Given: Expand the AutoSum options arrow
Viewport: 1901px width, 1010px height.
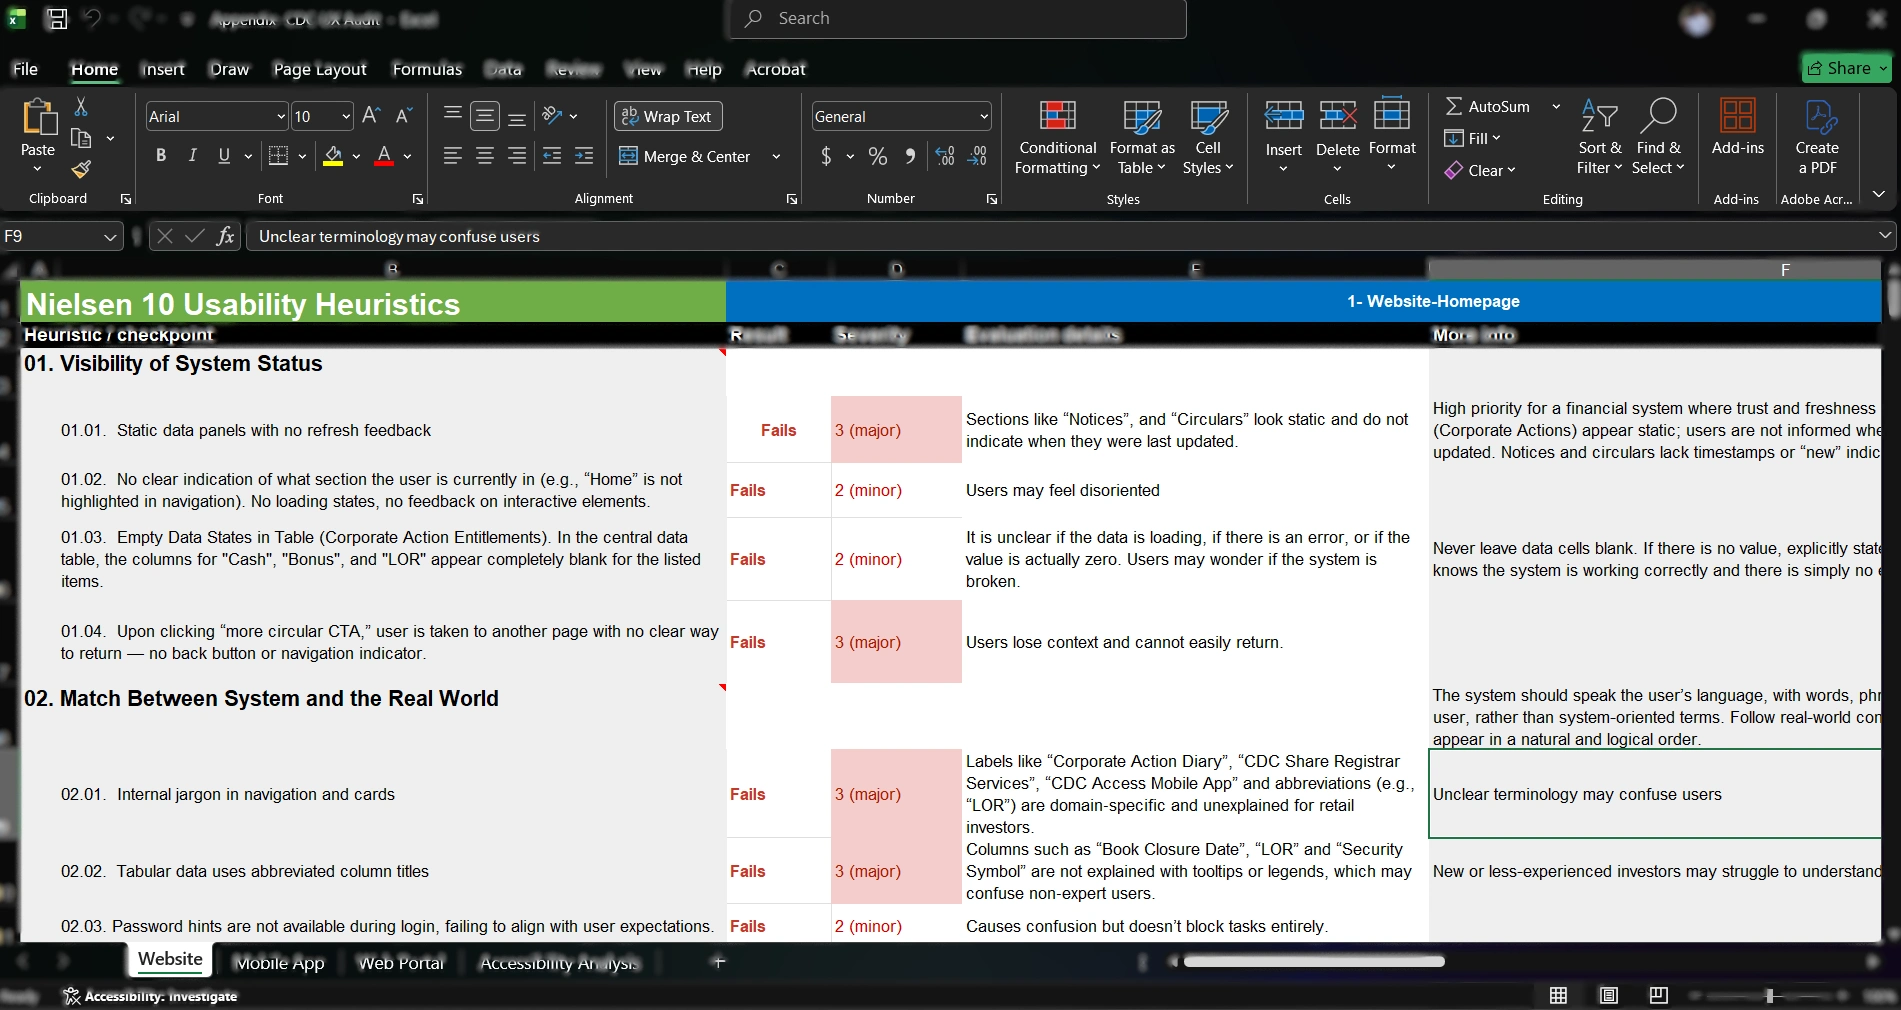Looking at the screenshot, I should (1556, 106).
